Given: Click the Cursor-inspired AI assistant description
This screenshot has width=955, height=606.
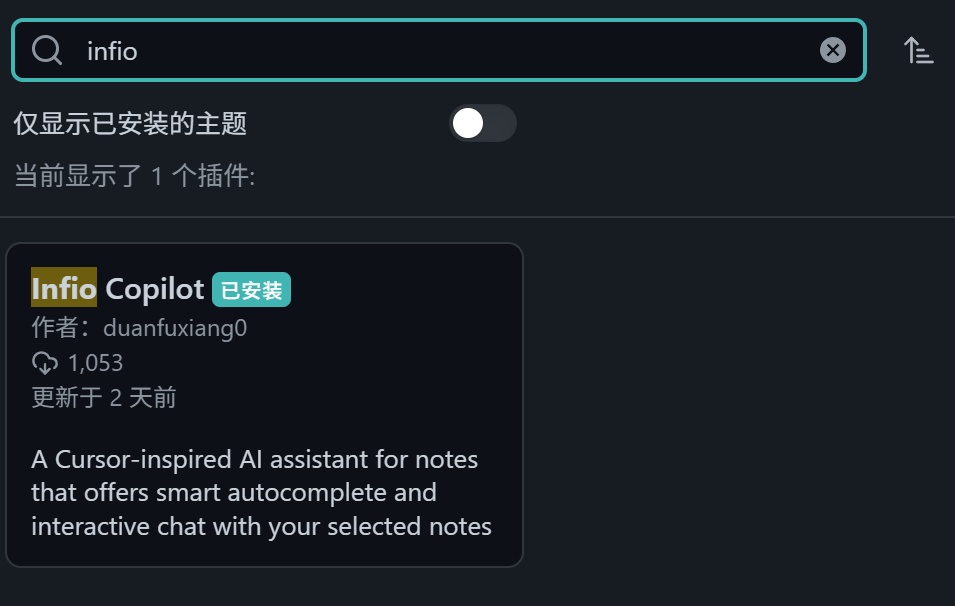Looking at the screenshot, I should [261, 493].
